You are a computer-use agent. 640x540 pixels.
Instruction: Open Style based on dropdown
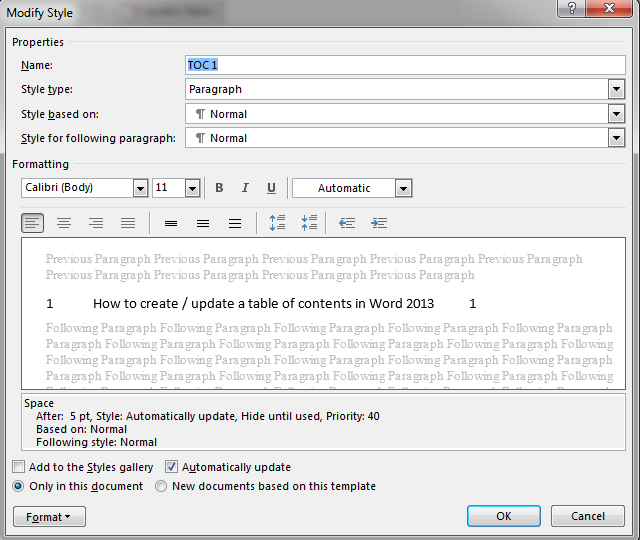coord(617,114)
